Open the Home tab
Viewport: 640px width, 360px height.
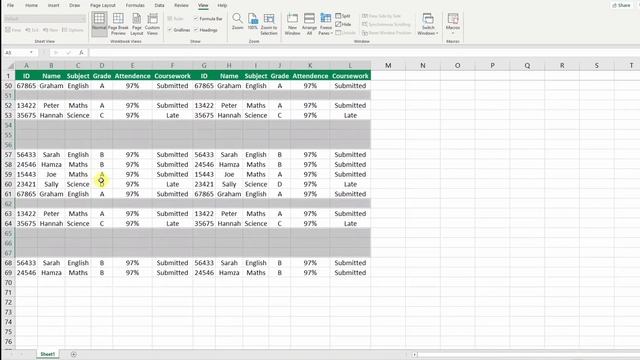[31, 5]
